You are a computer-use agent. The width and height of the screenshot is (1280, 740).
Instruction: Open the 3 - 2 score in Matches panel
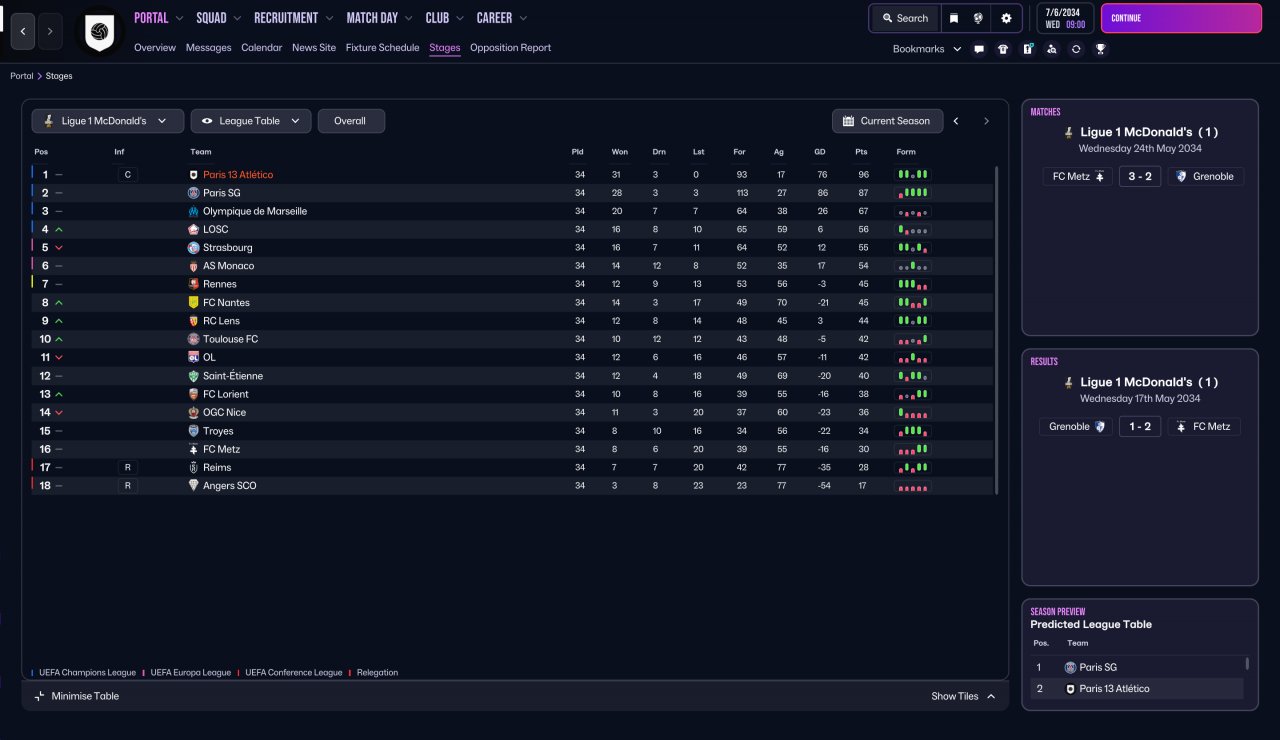(1140, 176)
